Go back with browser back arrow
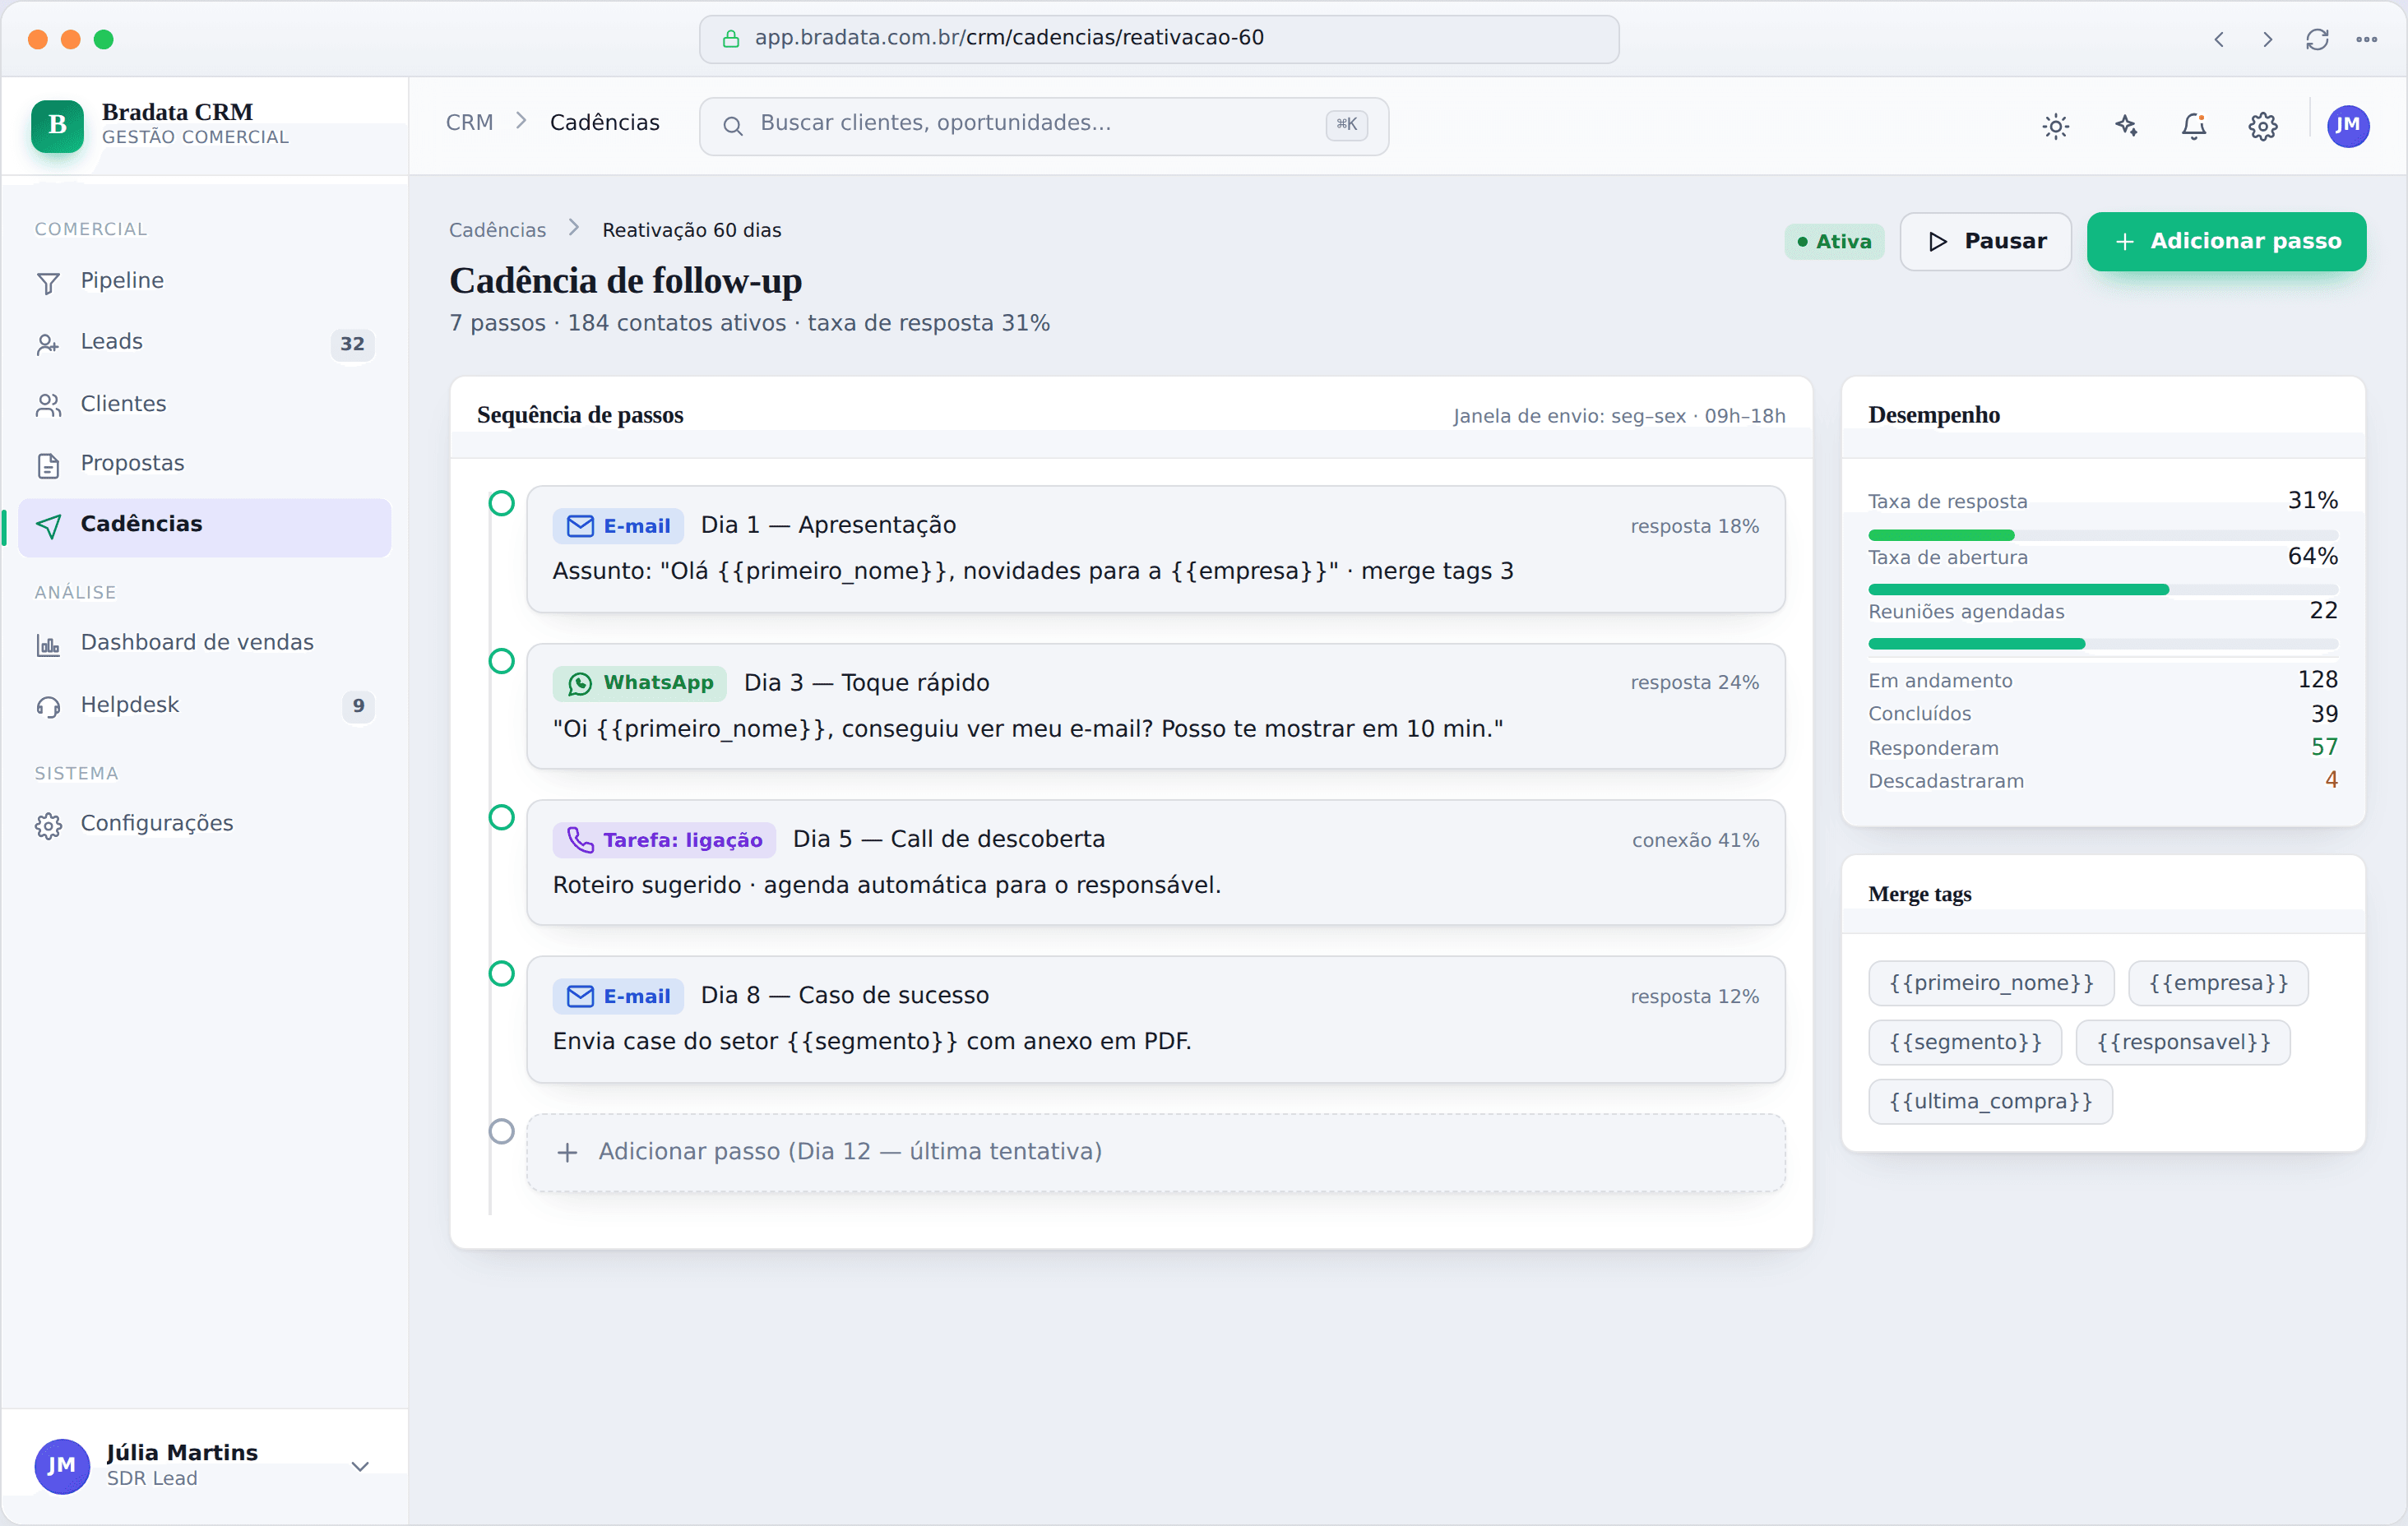2408x1526 pixels. click(x=2218, y=39)
